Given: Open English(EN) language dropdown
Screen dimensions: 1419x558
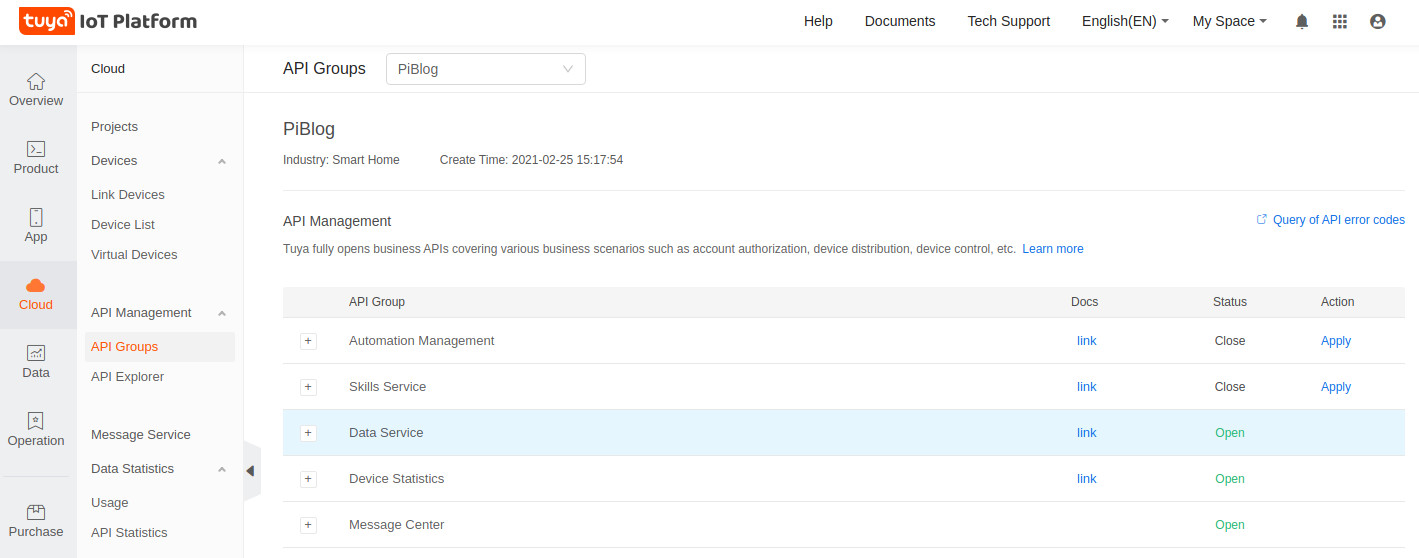Looking at the screenshot, I should 1125,21.
